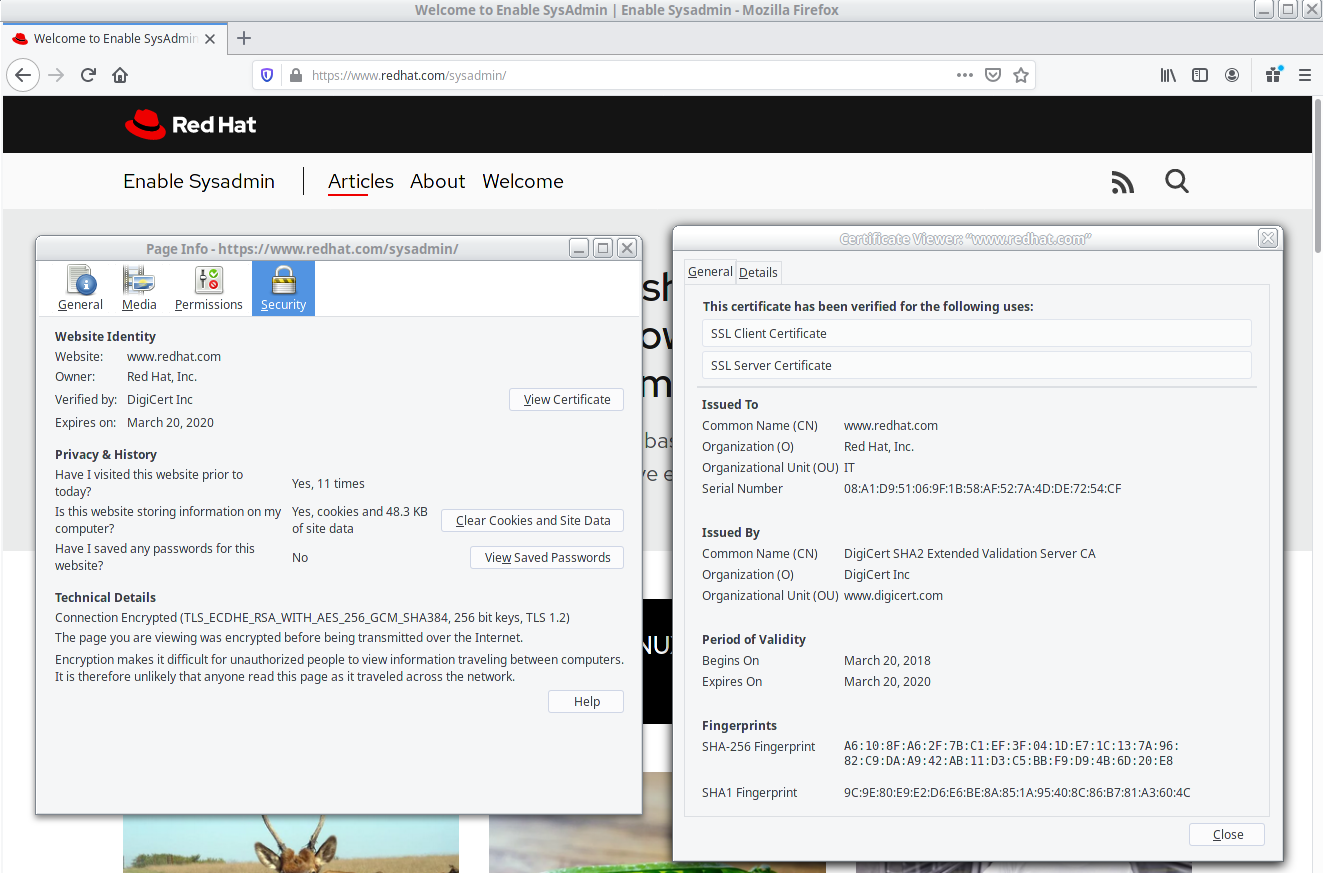Select Security tab in Page Info
This screenshot has width=1323, height=873.
(x=283, y=288)
